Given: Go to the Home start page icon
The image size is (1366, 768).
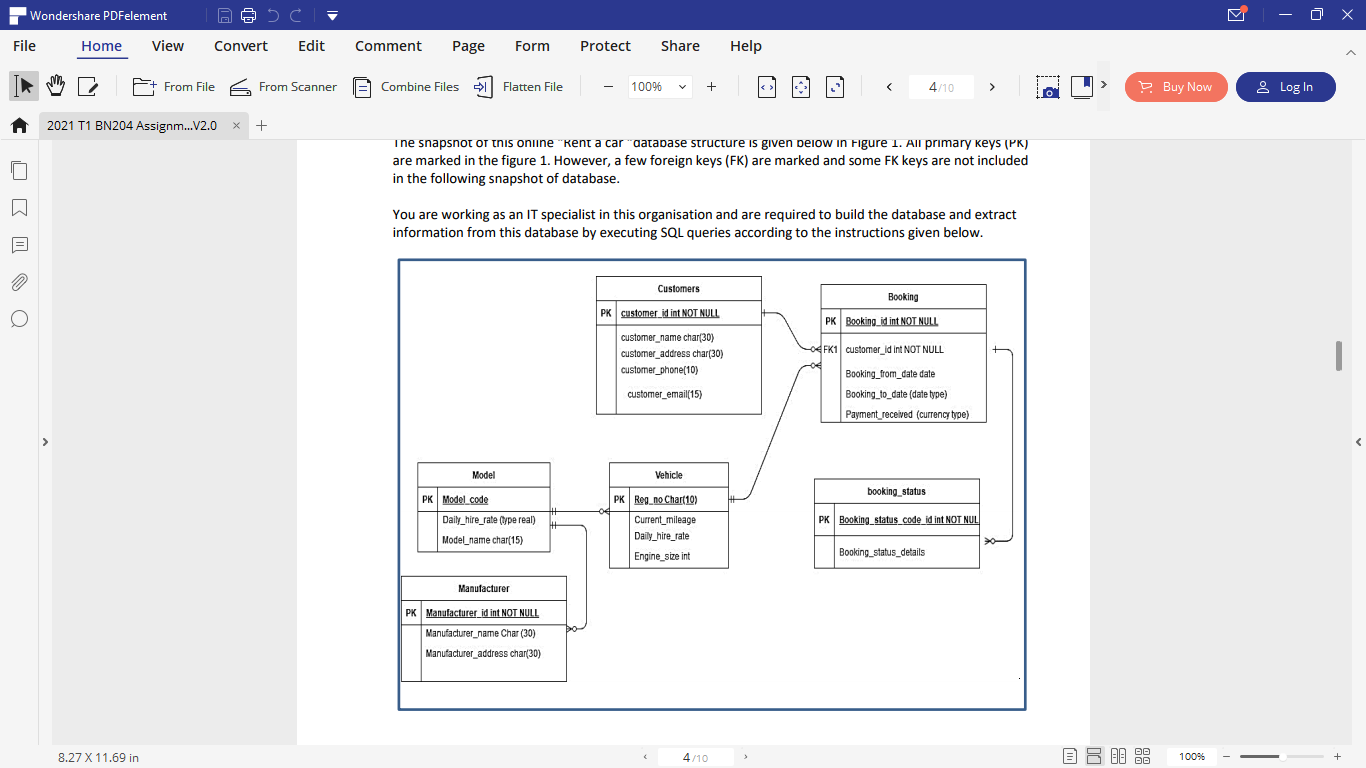Looking at the screenshot, I should pyautogui.click(x=19, y=126).
